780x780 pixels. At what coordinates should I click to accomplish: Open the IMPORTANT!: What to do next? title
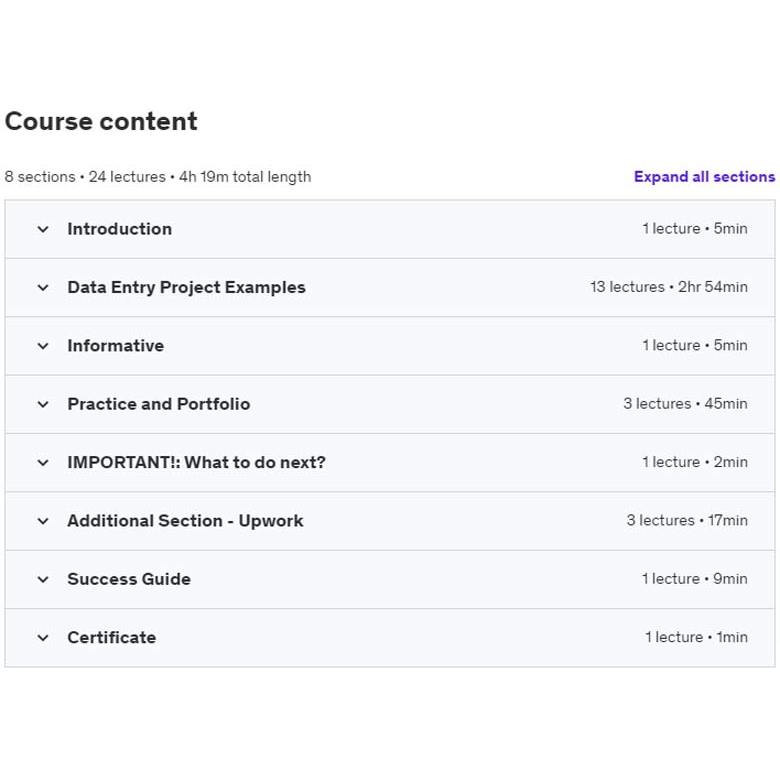196,463
